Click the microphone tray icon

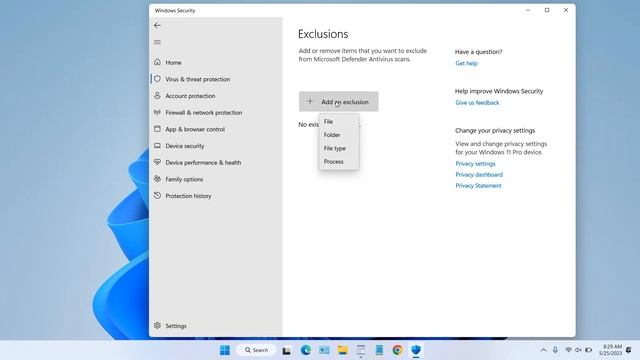(x=556, y=350)
